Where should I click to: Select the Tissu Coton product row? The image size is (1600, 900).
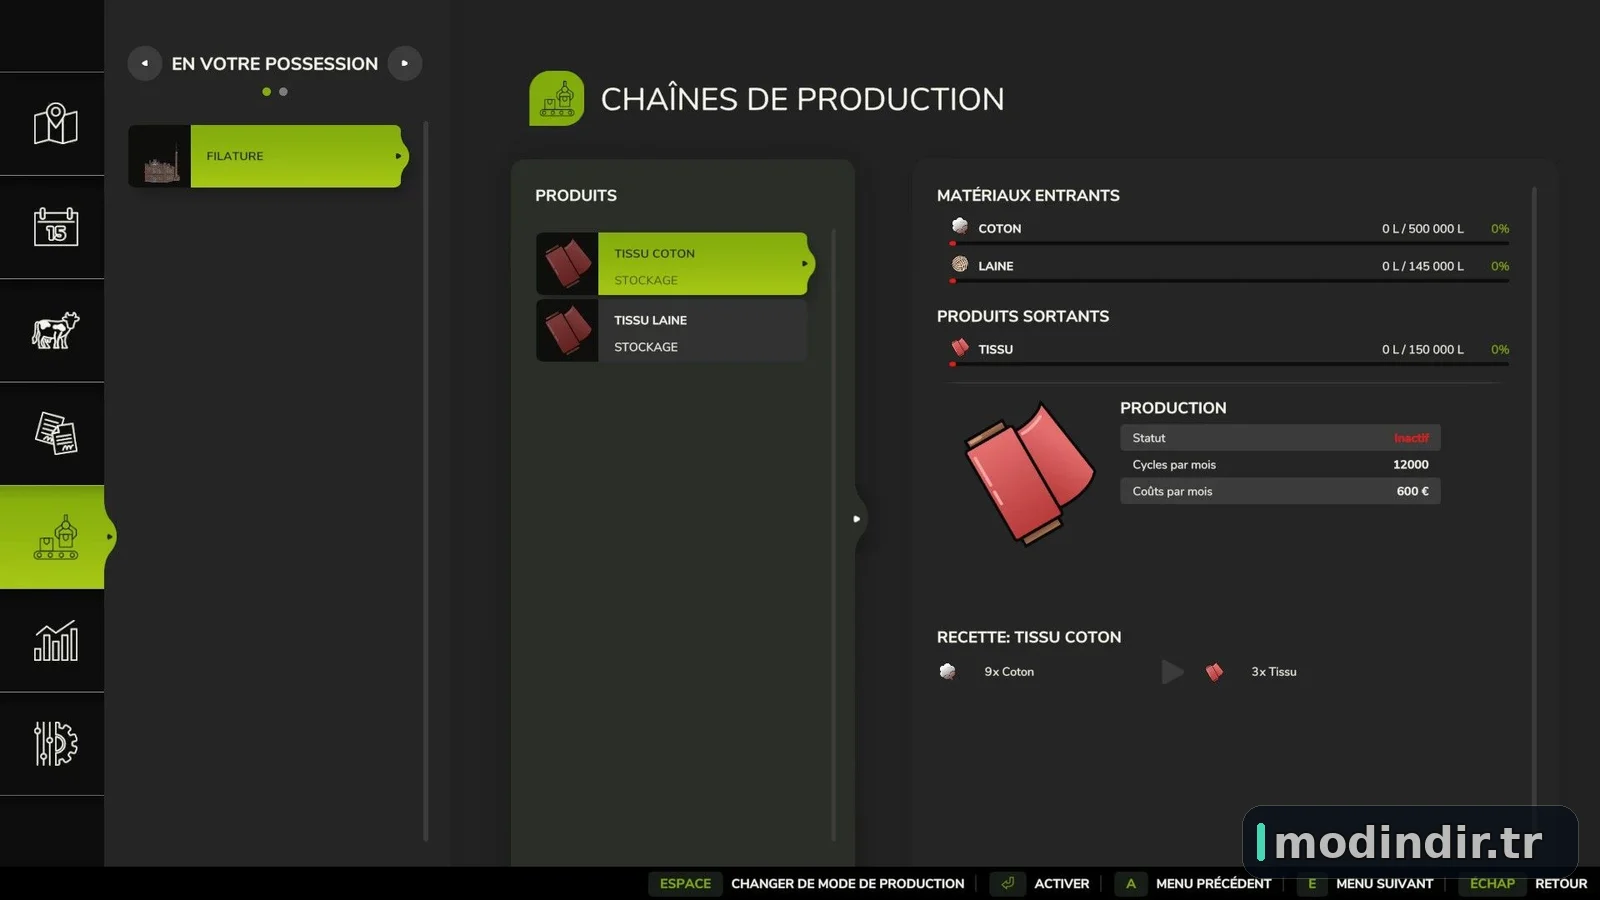pos(675,264)
